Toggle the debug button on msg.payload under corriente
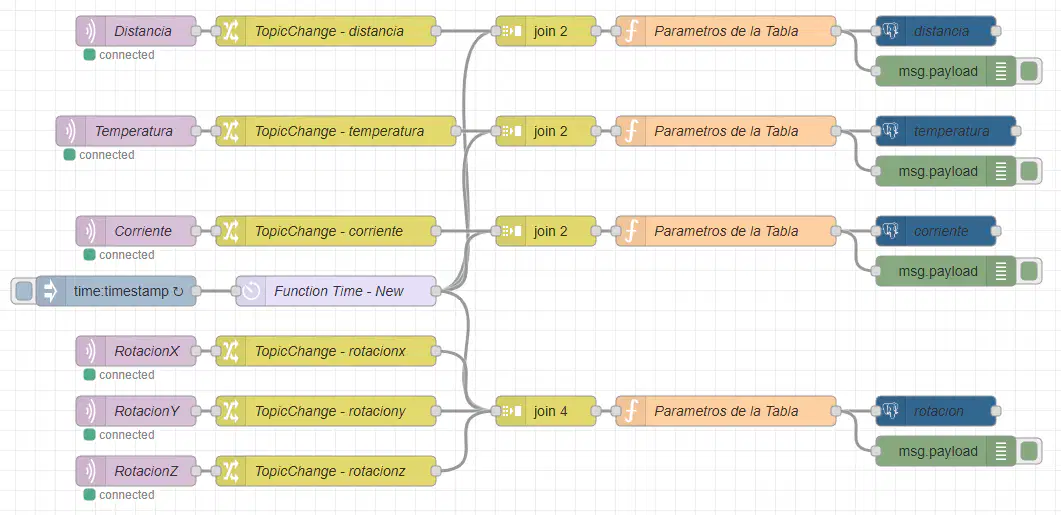Image resolution: width=1061 pixels, height=515 pixels. pyautogui.click(x=1029, y=271)
